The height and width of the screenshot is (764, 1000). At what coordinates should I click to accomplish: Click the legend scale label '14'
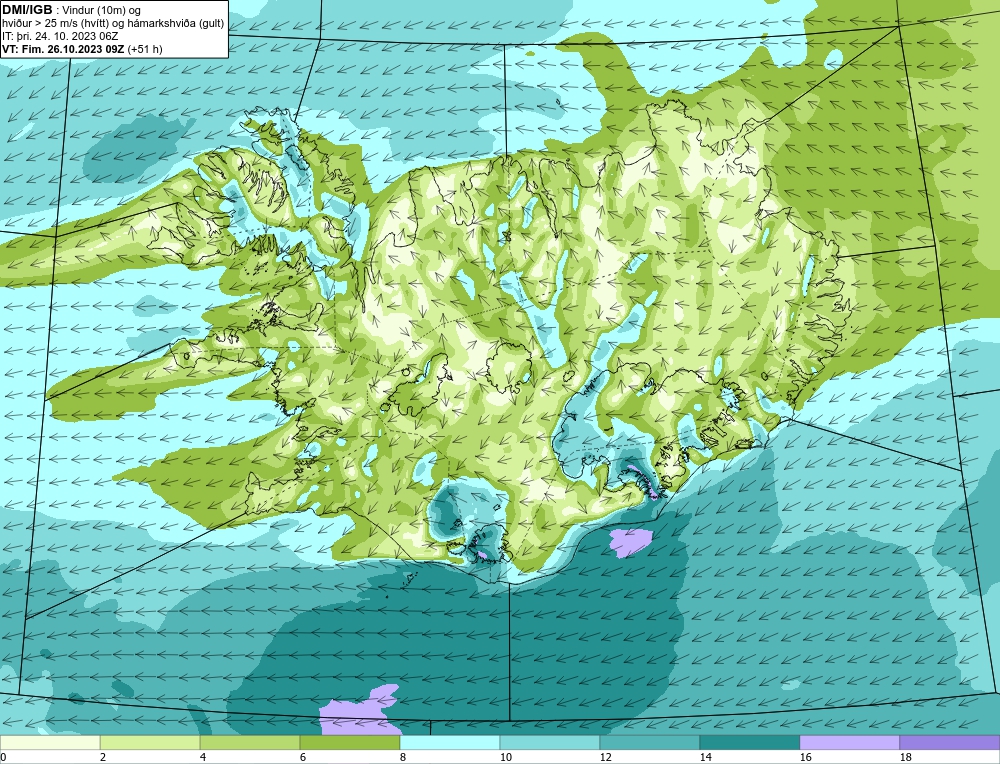[705, 757]
